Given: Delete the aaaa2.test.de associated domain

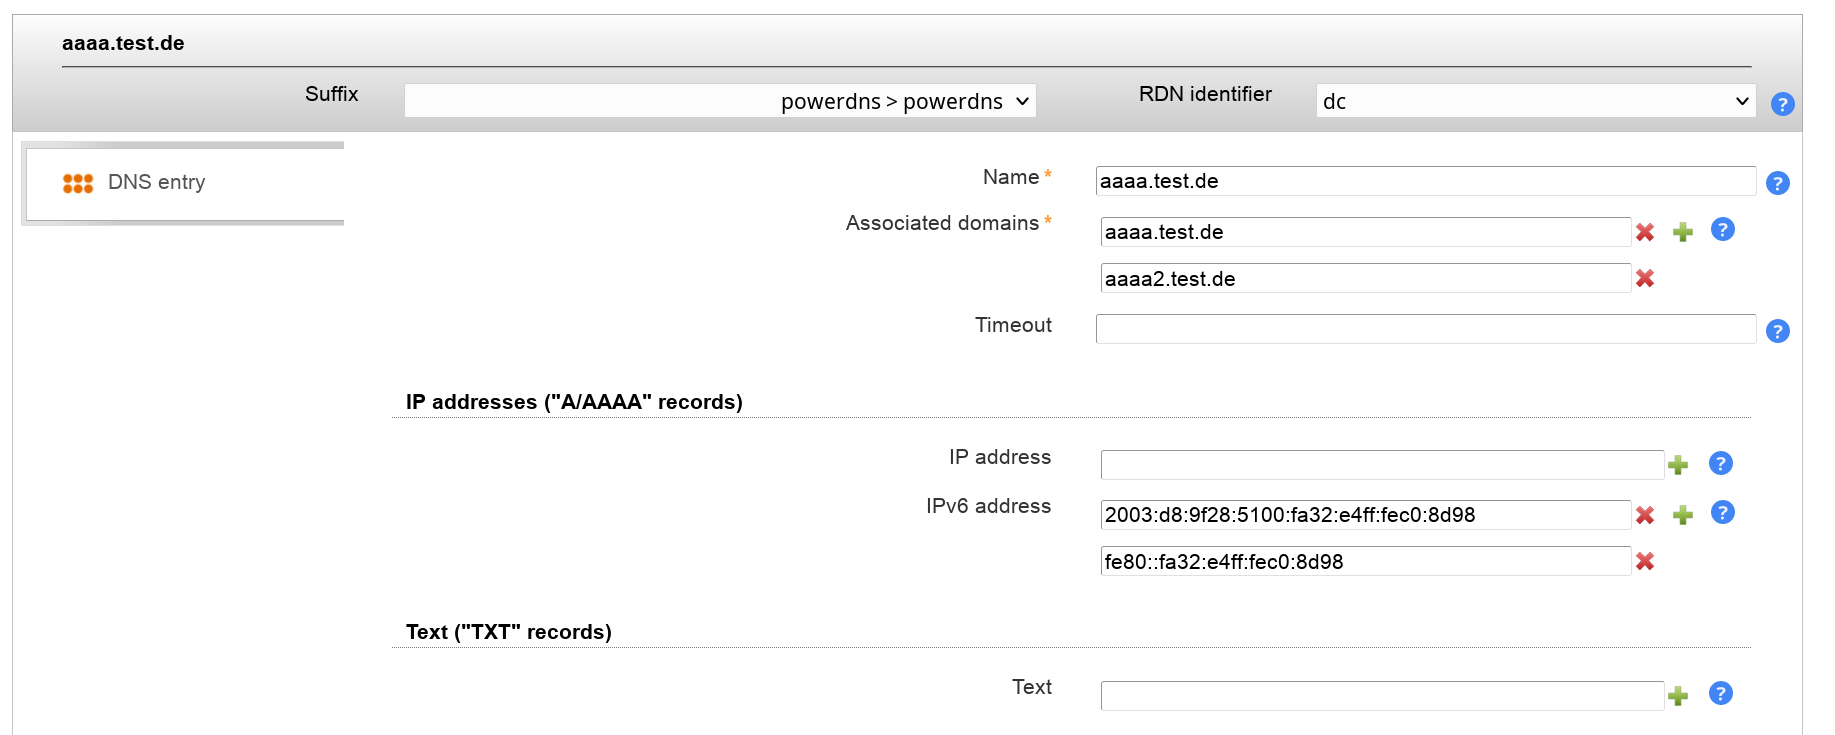Looking at the screenshot, I should point(1644,279).
